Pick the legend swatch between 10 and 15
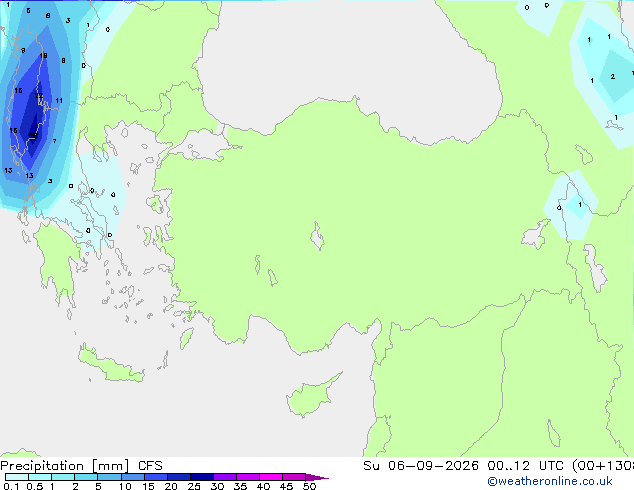634x490 pixels. tap(132, 477)
